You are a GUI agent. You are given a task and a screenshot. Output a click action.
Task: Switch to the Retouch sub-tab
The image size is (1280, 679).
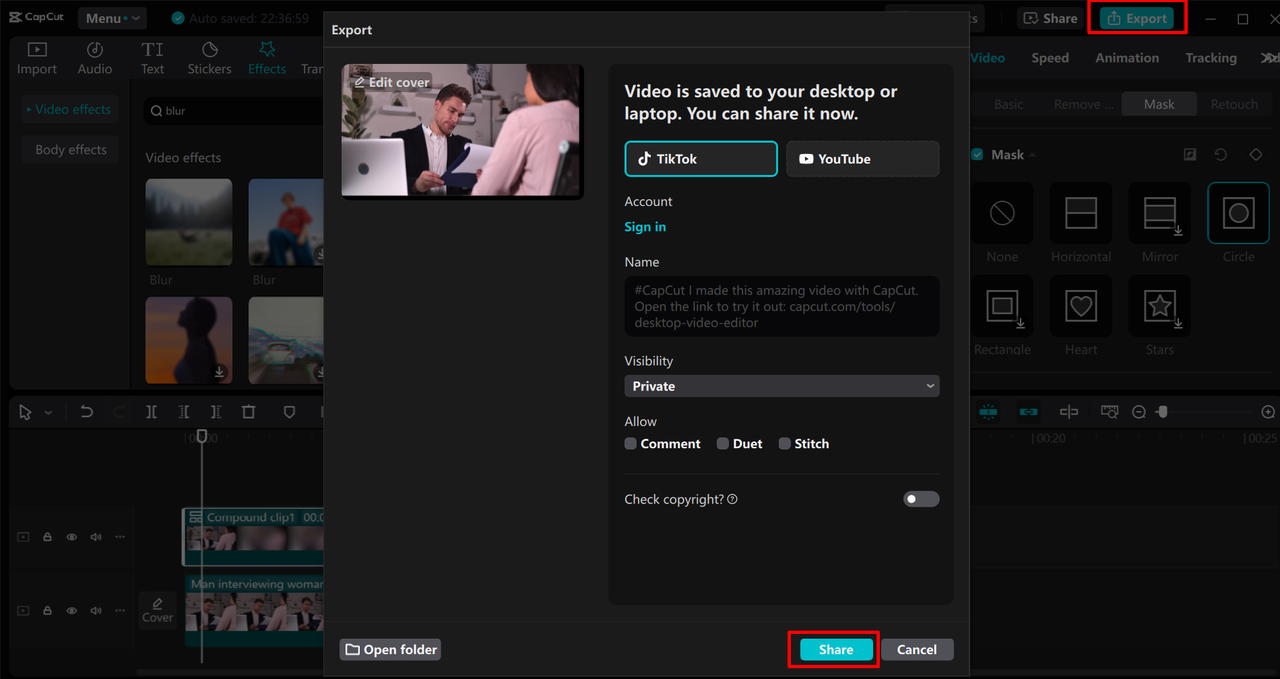(1234, 104)
